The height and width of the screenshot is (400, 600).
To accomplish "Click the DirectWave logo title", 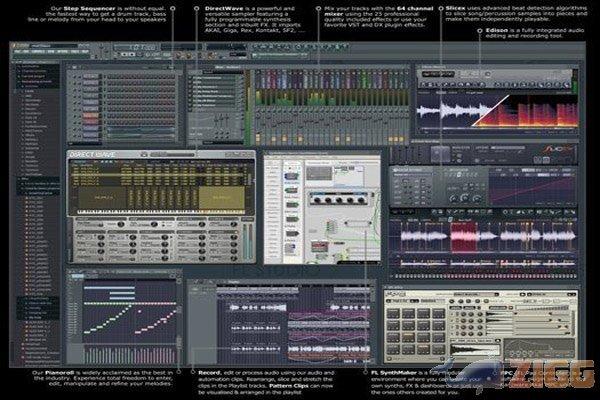I will pos(92,155).
